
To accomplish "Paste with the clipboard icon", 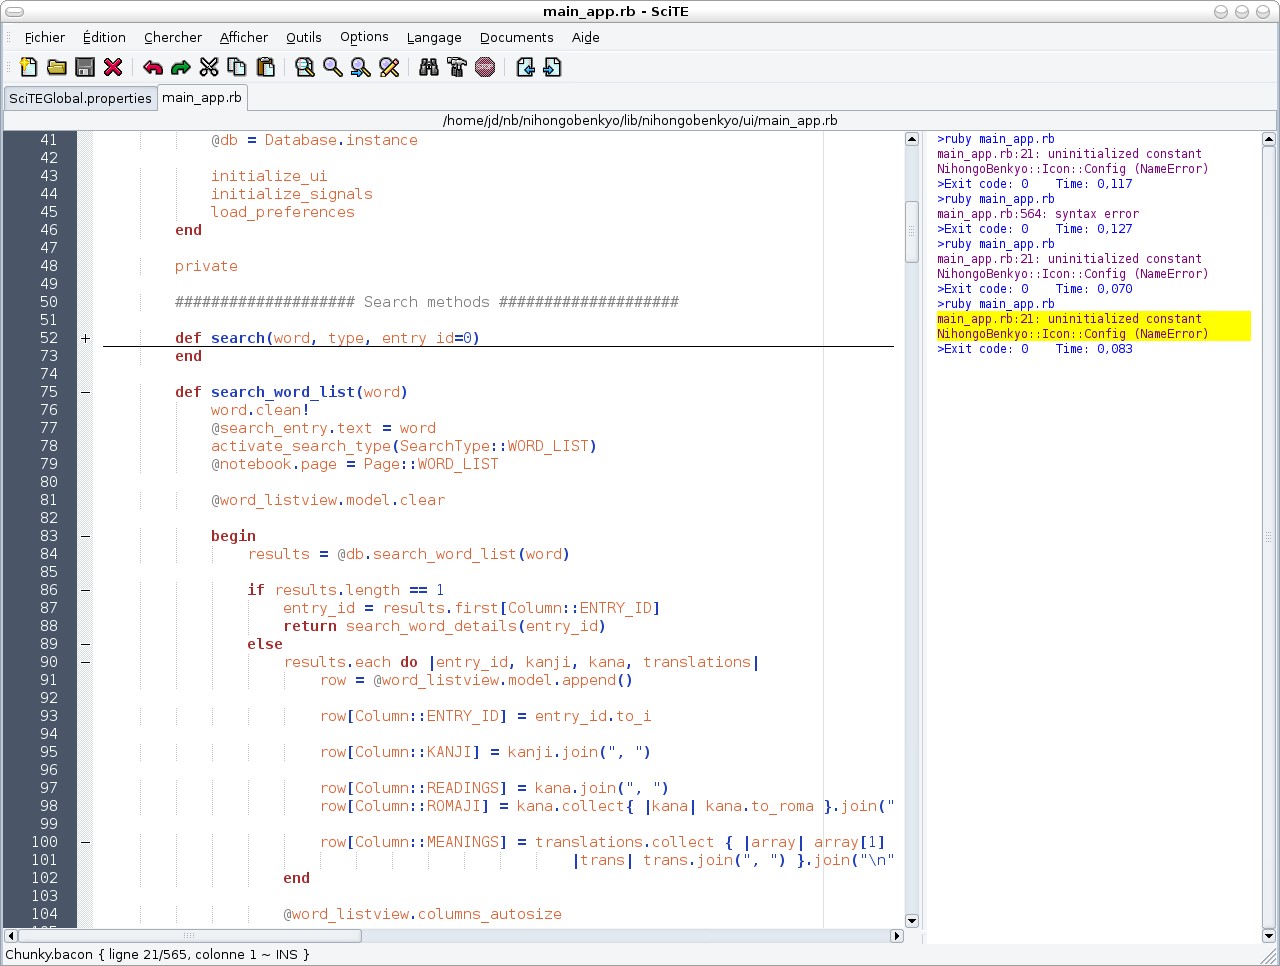I will 265,67.
